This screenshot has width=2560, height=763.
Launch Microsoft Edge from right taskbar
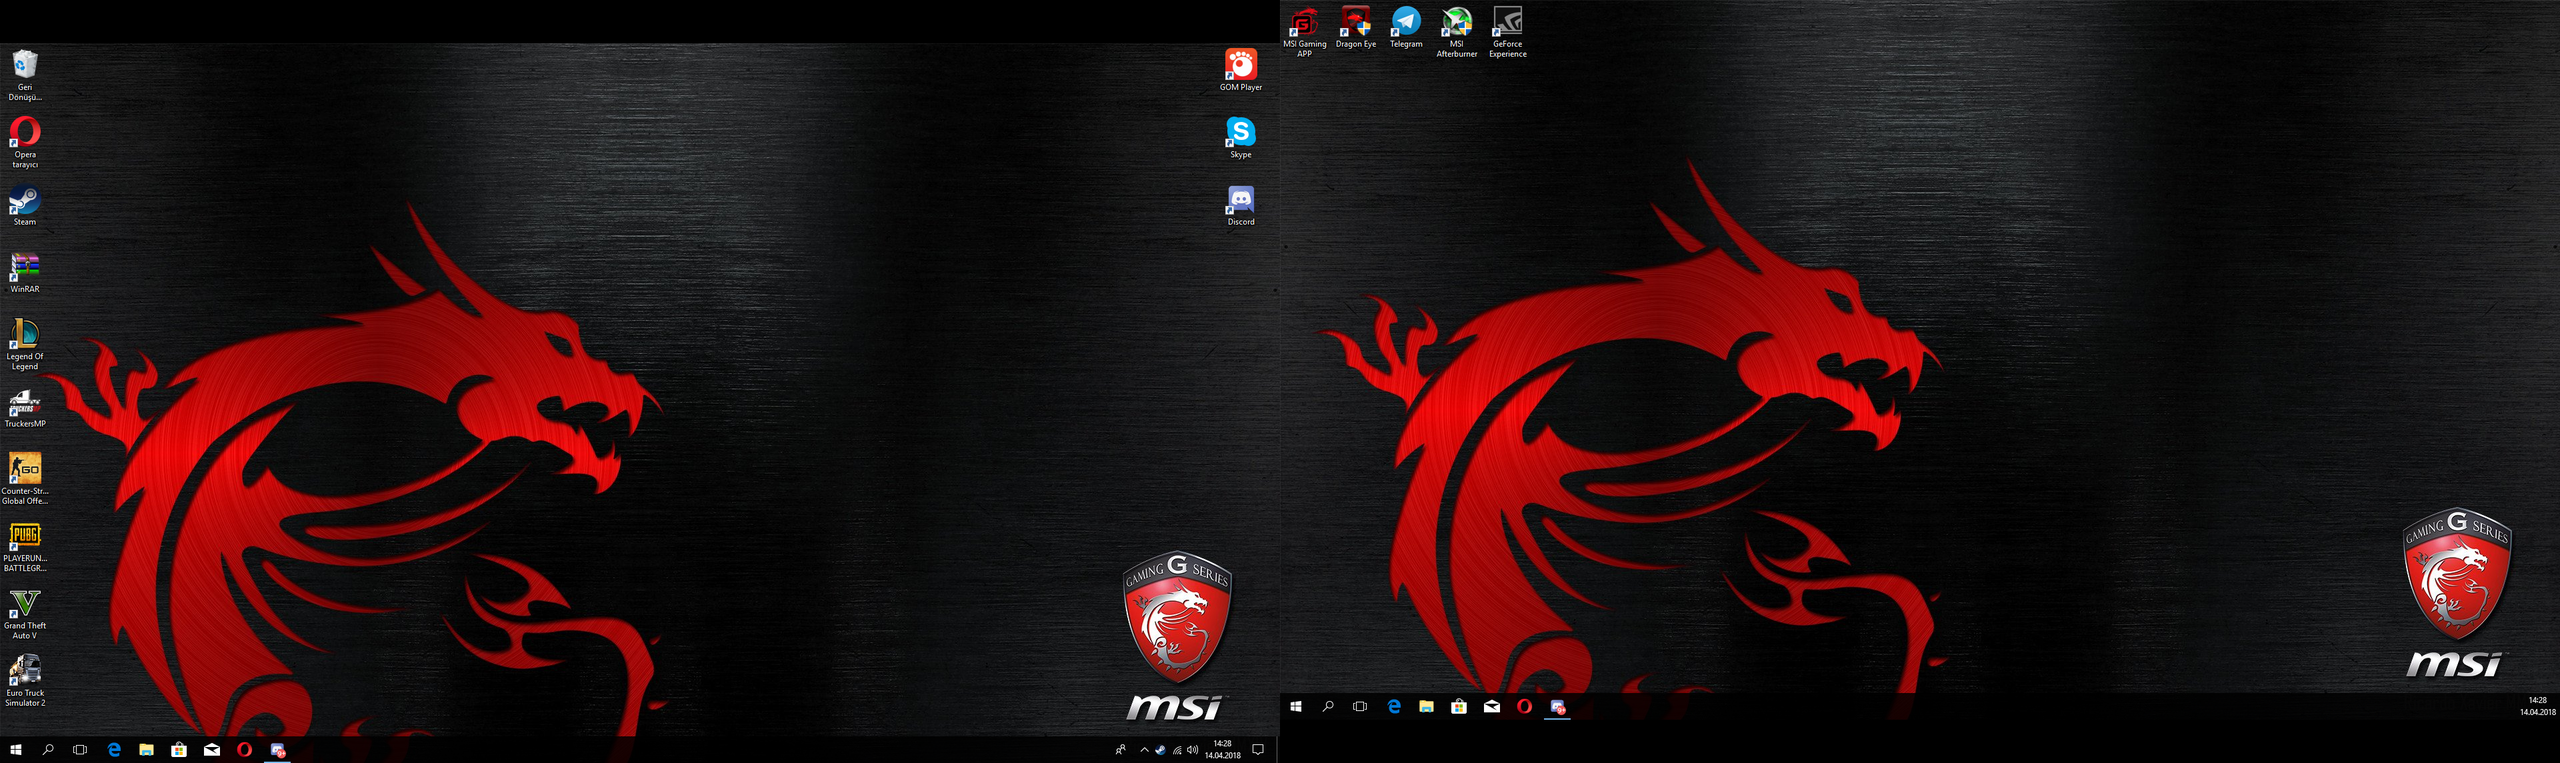[x=1394, y=707]
